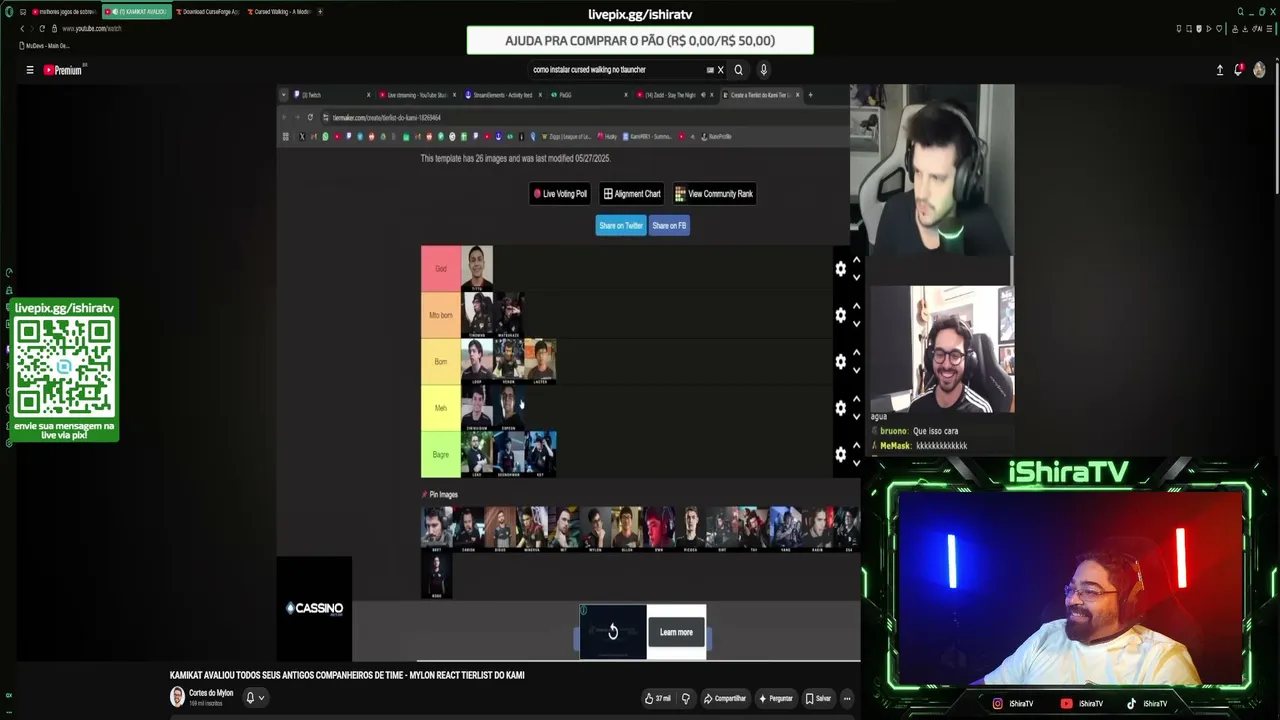
Task: Select the Twitch tab in inner browser
Action: [x=333, y=95]
